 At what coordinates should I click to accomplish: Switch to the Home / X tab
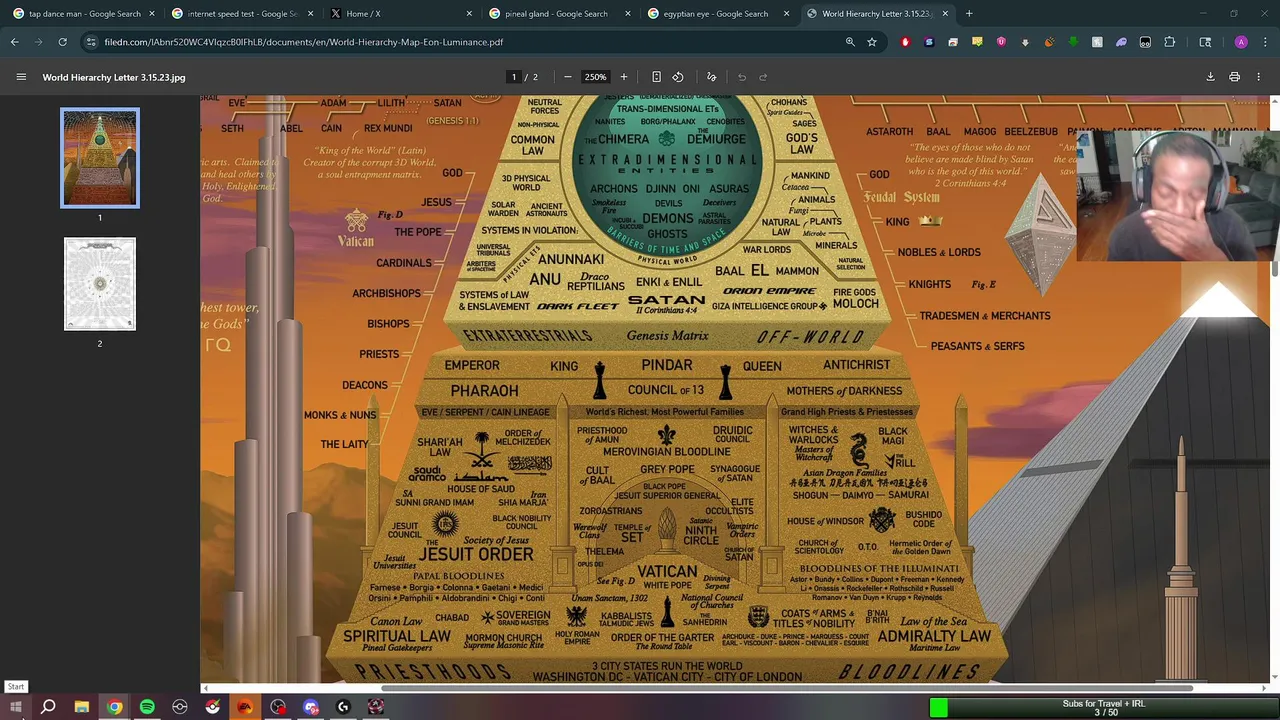tap(400, 14)
